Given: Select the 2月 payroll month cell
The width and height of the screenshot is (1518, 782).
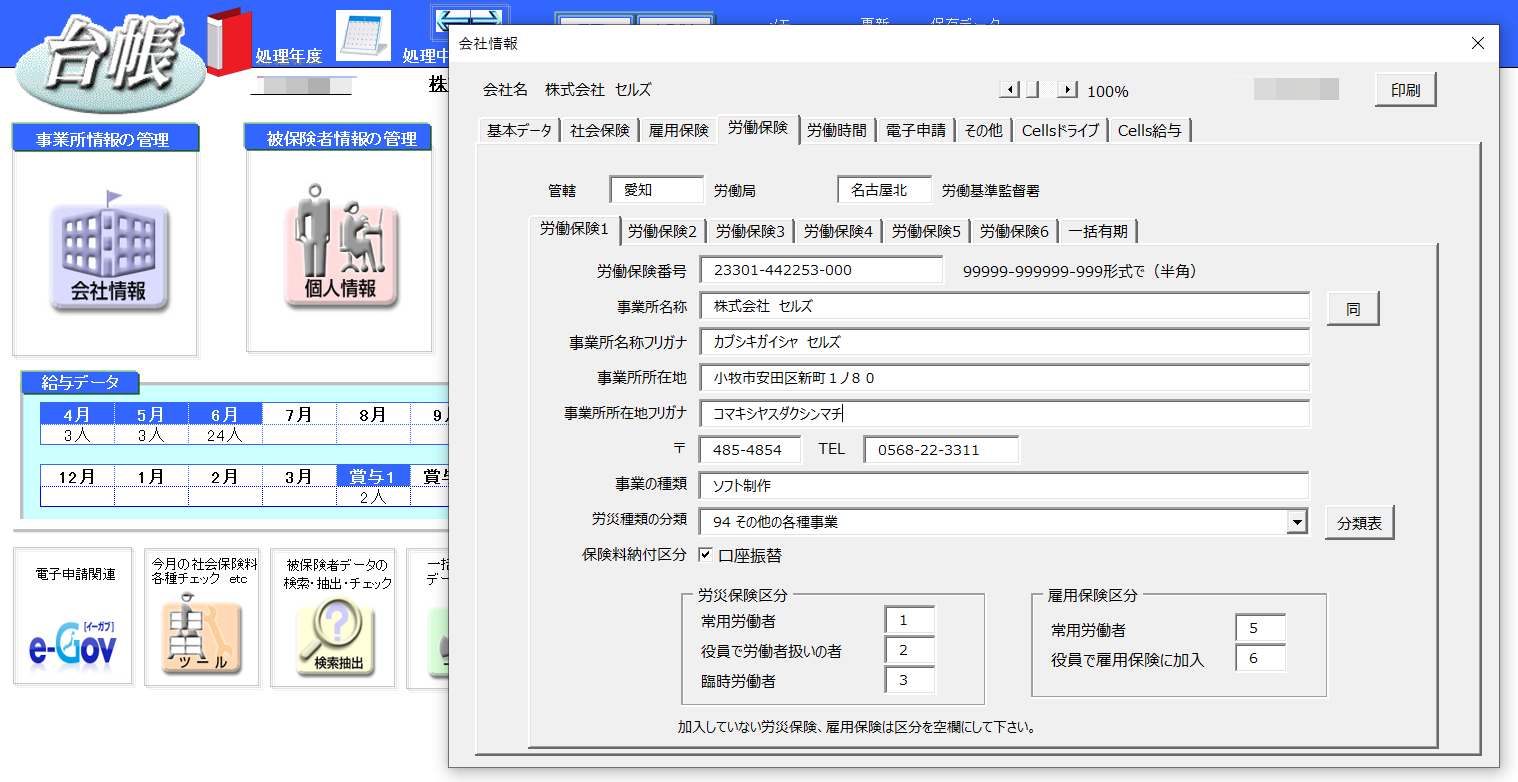Looking at the screenshot, I should pos(225,476).
